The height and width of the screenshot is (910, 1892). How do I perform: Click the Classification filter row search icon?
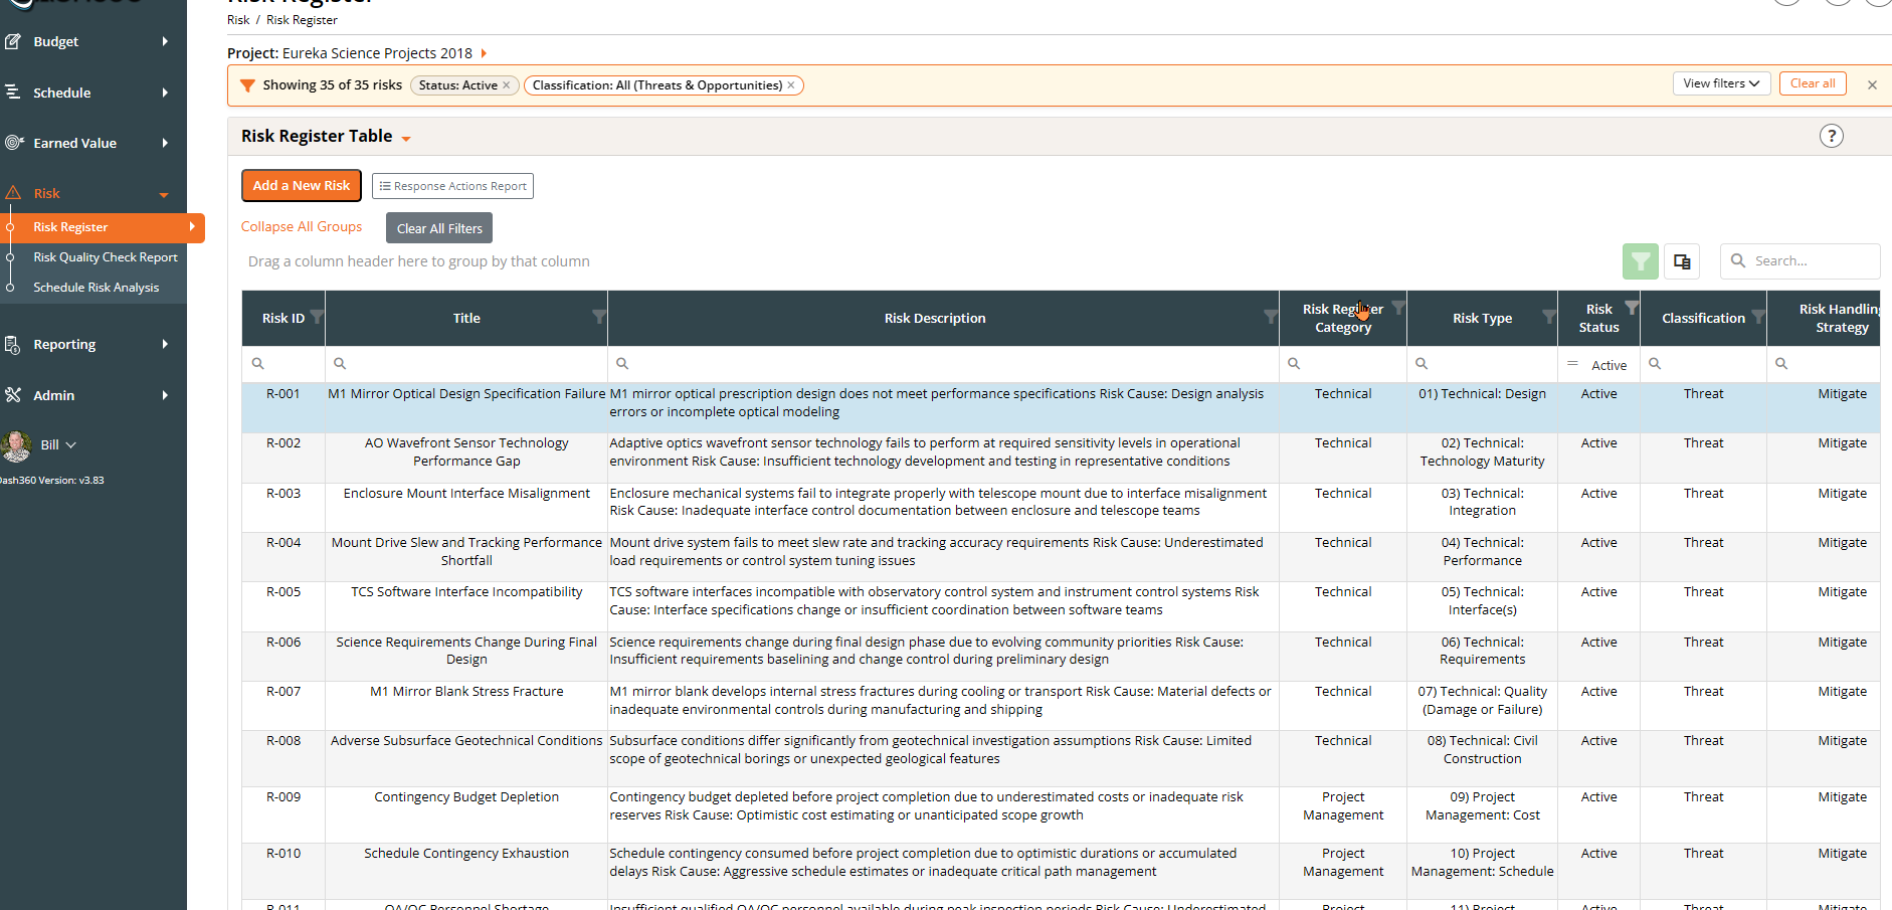click(x=1655, y=365)
